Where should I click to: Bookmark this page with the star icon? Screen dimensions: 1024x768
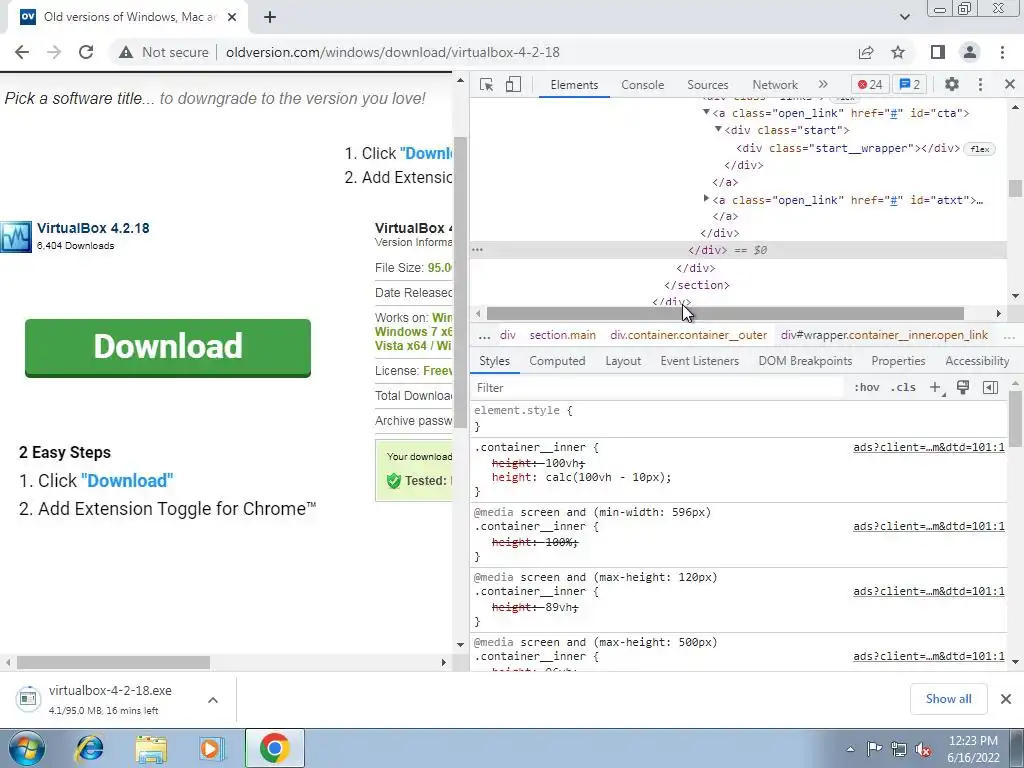click(x=898, y=52)
